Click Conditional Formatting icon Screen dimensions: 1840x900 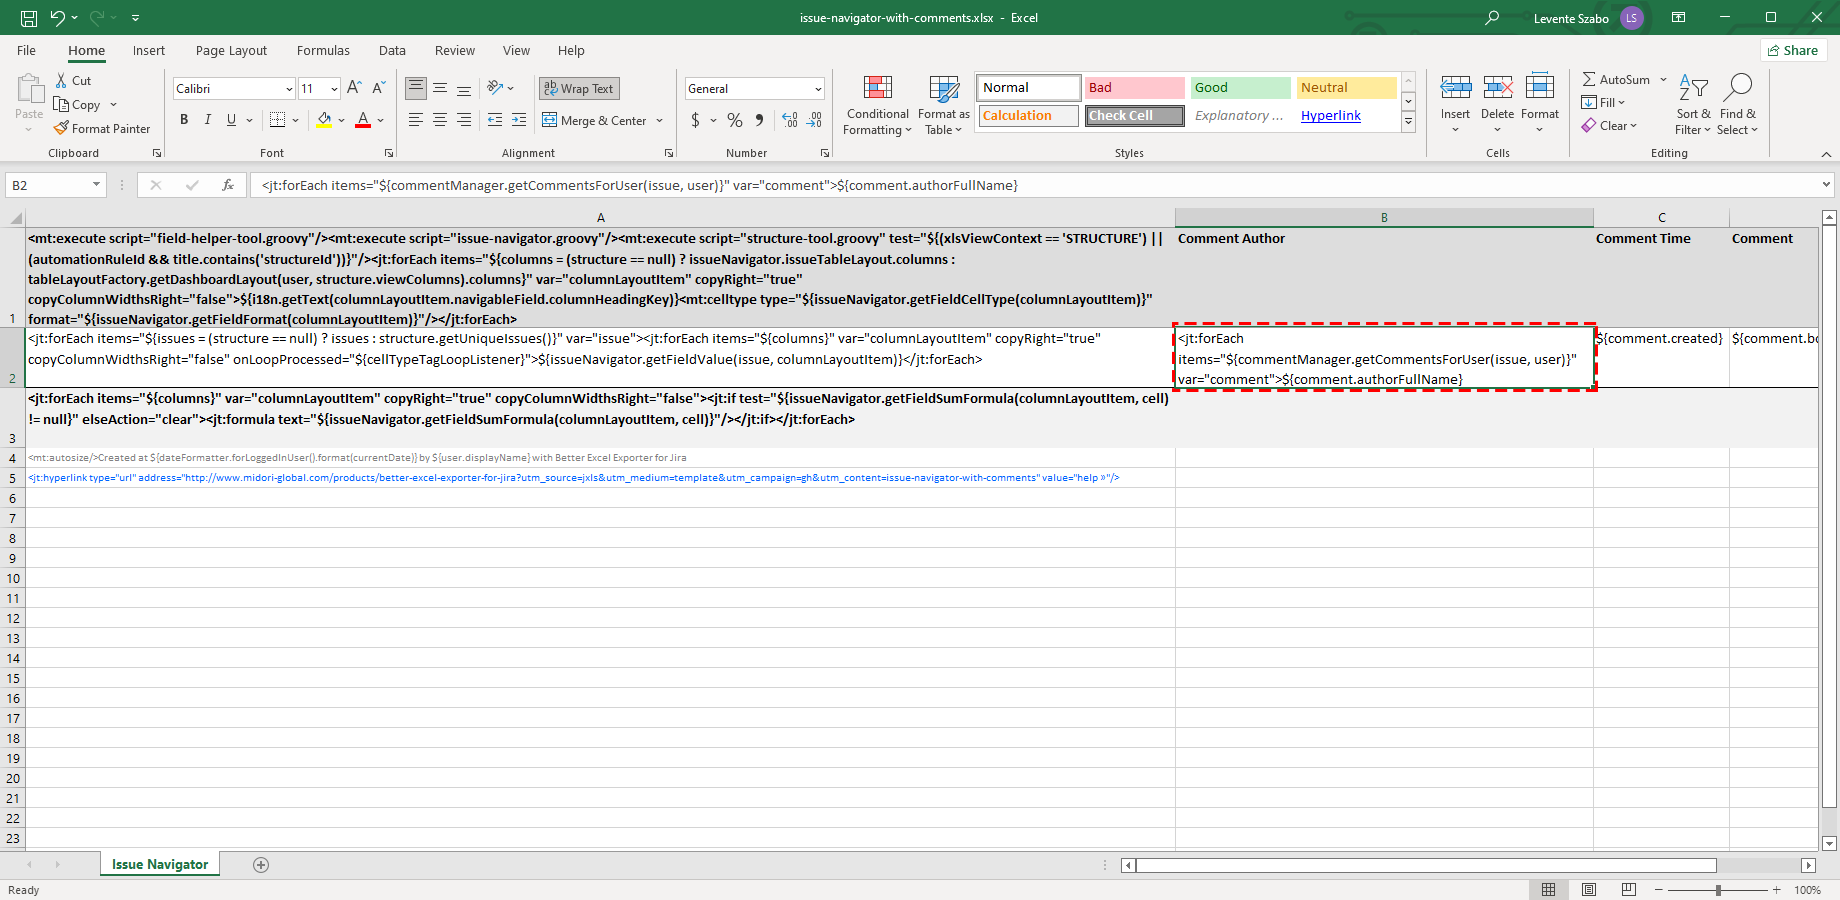click(x=878, y=89)
